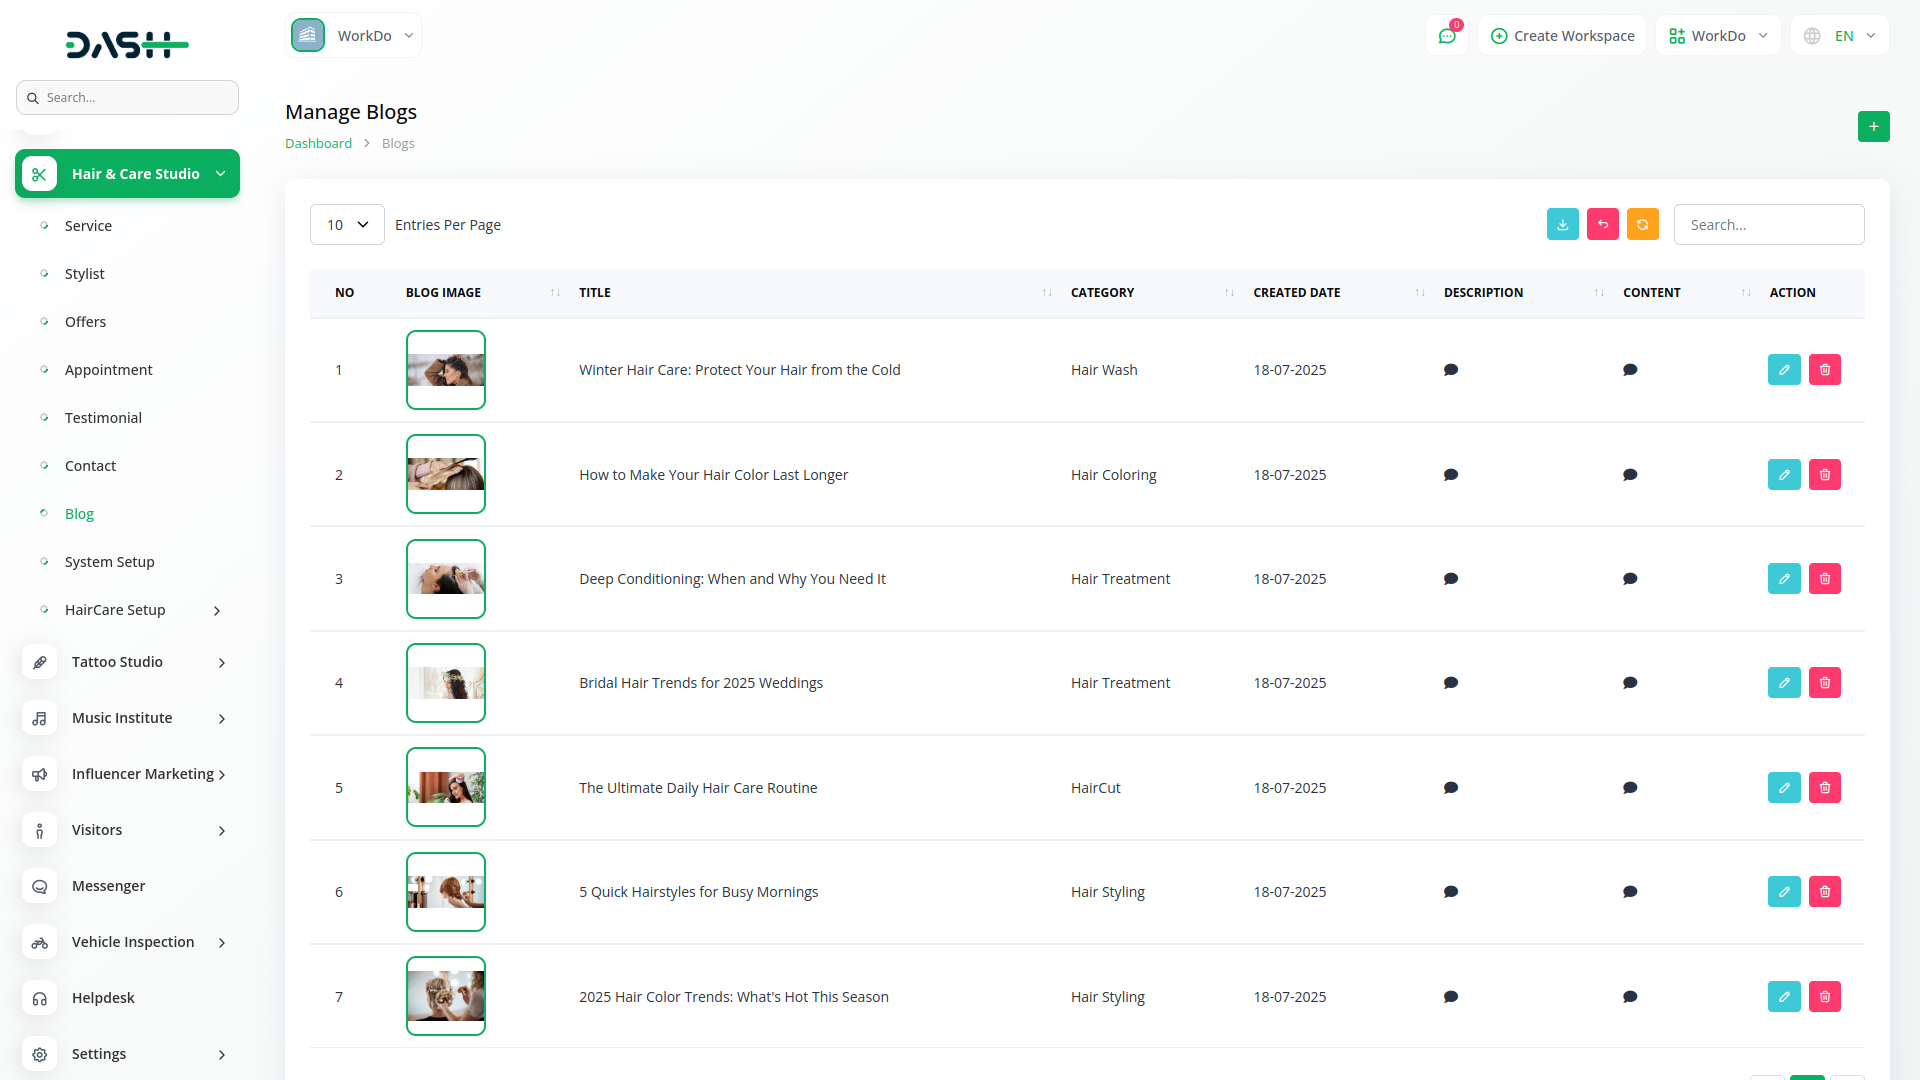Click the Create Workspace button
The width and height of the screenshot is (1920, 1080).
click(1562, 36)
